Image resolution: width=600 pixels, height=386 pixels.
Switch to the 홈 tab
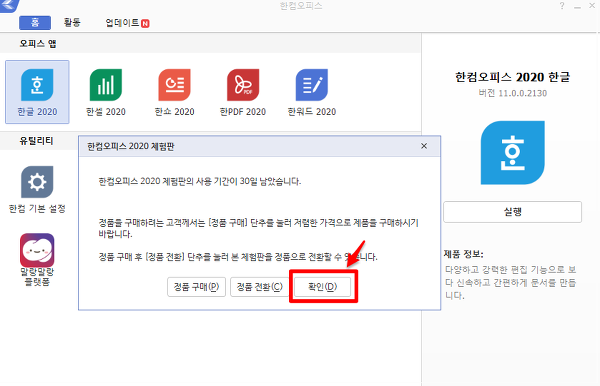pos(35,23)
